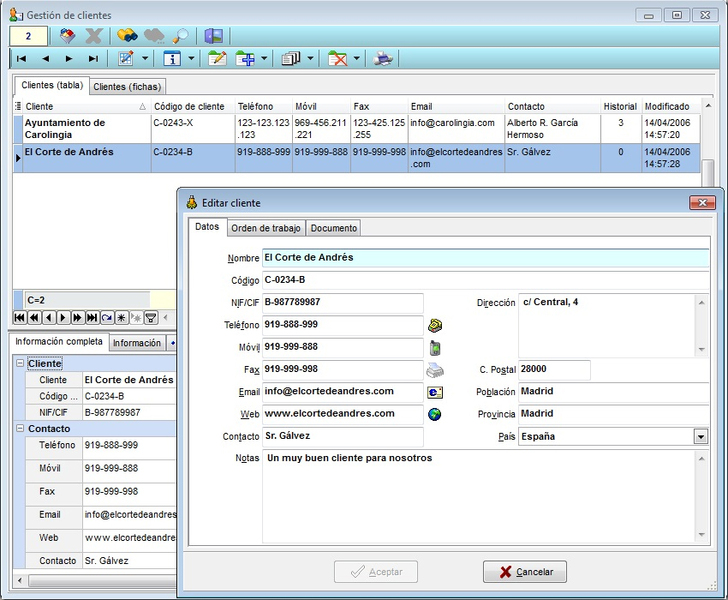Click the Aceptar button
728x600 pixels.
[376, 572]
